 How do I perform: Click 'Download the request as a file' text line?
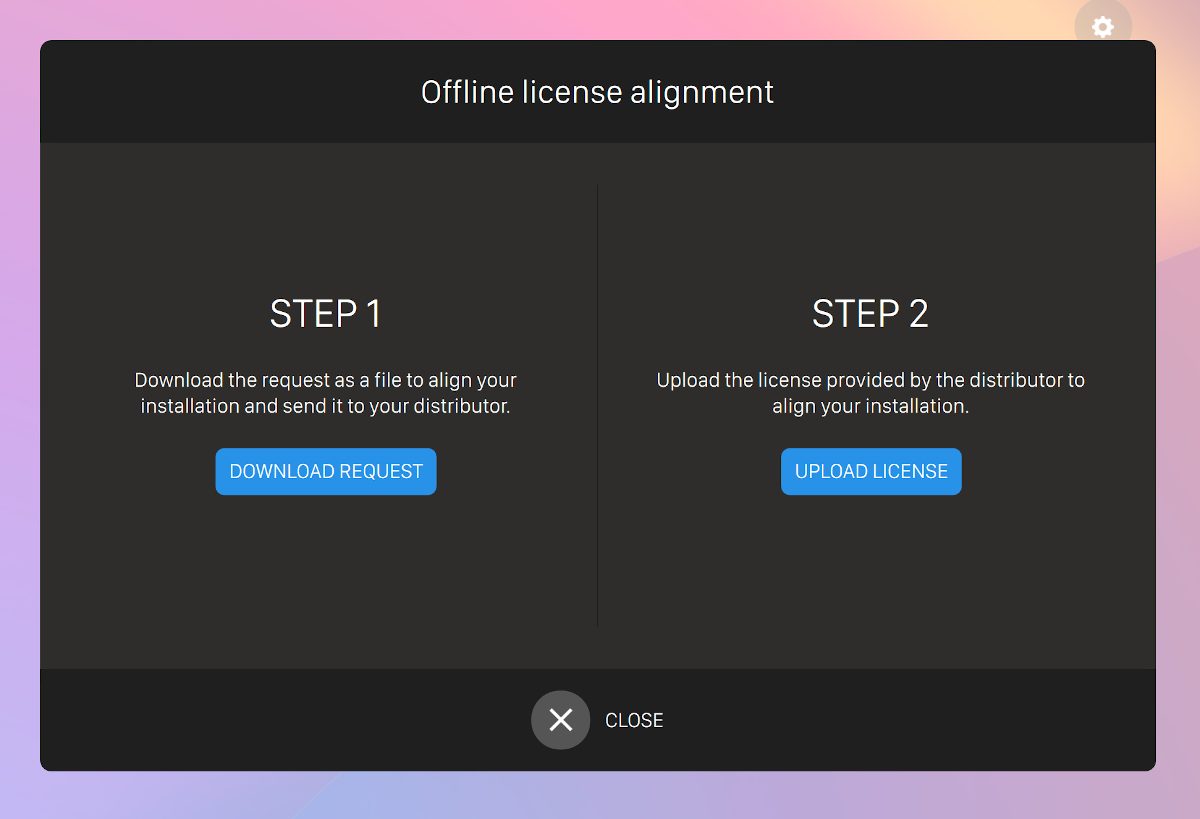pos(325,380)
